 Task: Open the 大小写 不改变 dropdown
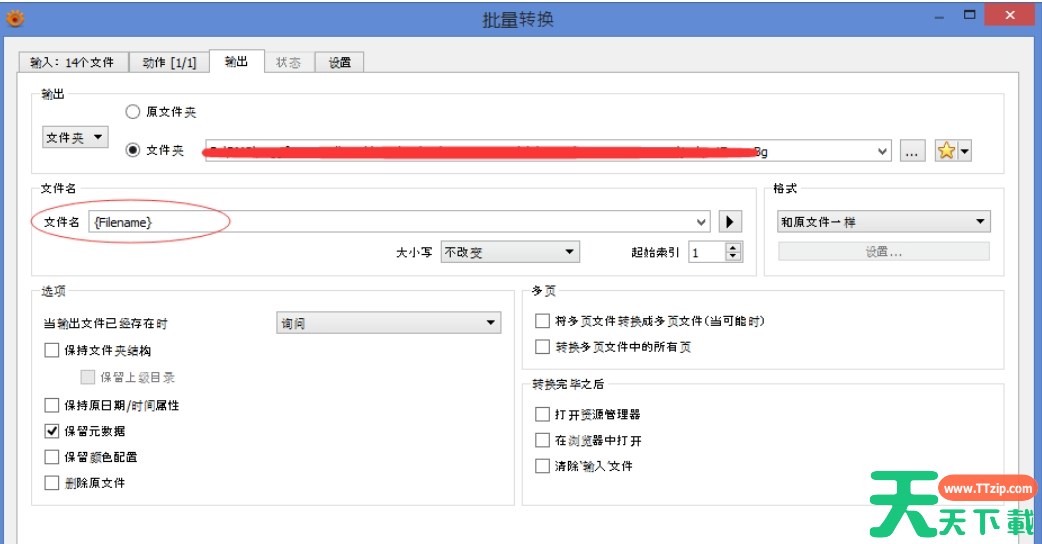[510, 252]
